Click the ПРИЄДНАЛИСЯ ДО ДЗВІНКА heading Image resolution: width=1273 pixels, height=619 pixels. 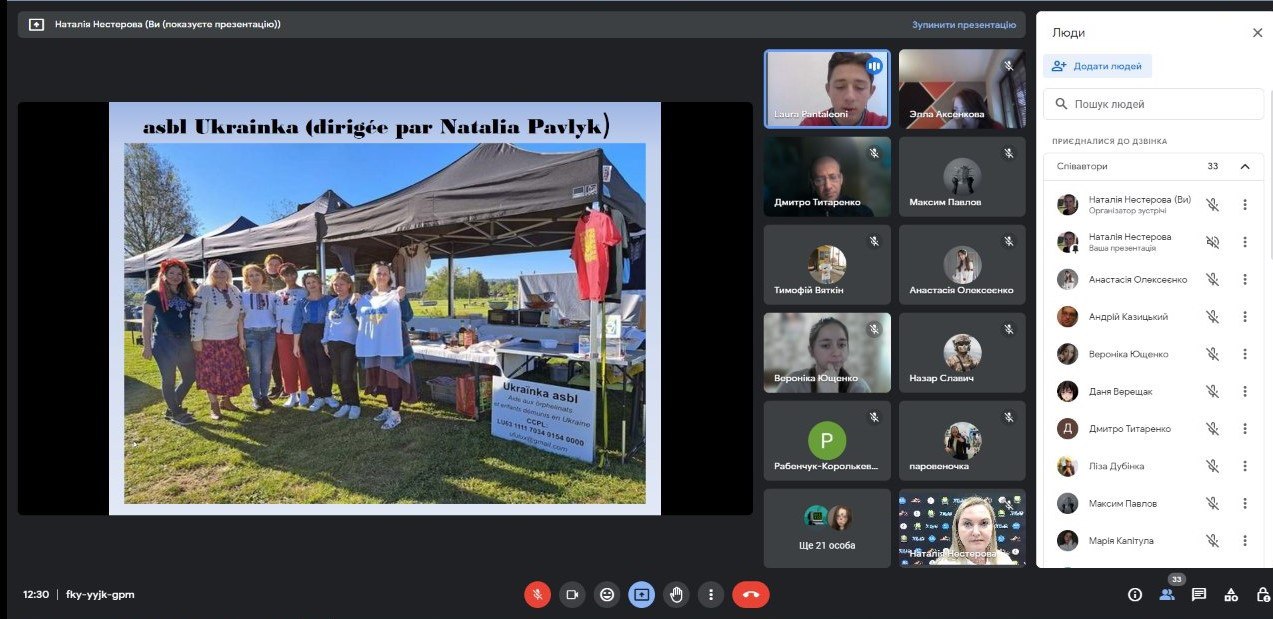pos(1109,142)
